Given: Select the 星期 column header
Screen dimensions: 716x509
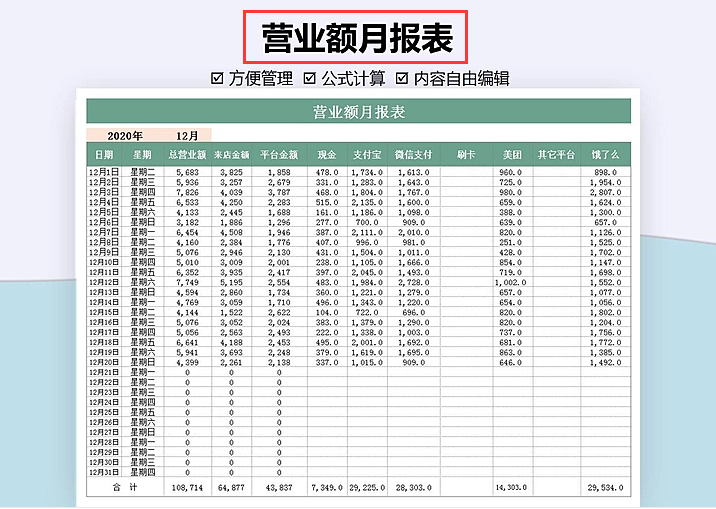Looking at the screenshot, I should [x=142, y=155].
